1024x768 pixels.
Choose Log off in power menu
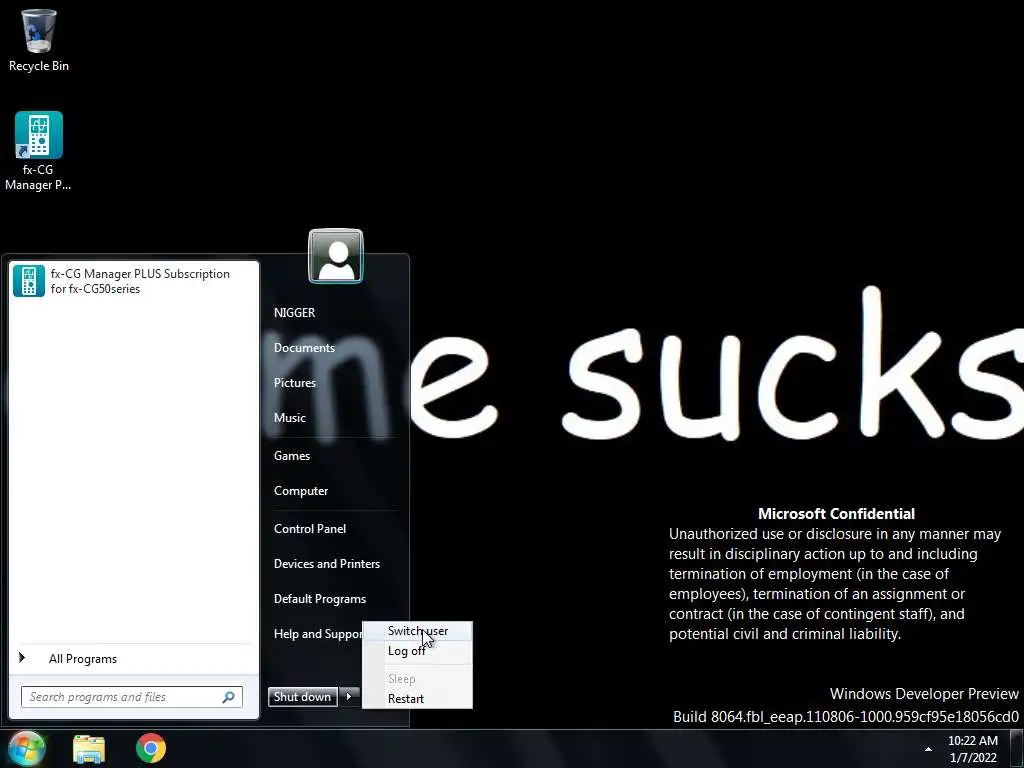pyautogui.click(x=417, y=651)
